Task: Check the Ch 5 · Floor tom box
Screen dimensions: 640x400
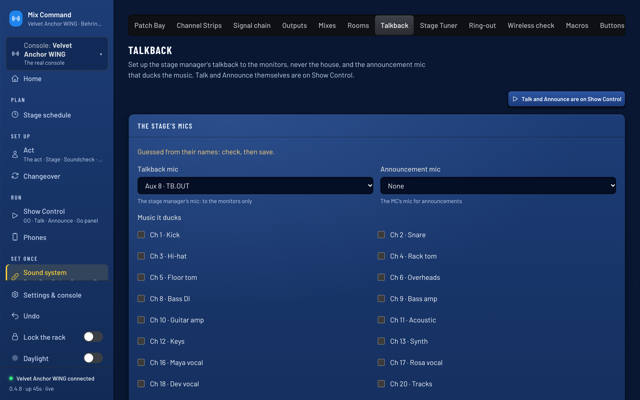Action: [x=141, y=277]
